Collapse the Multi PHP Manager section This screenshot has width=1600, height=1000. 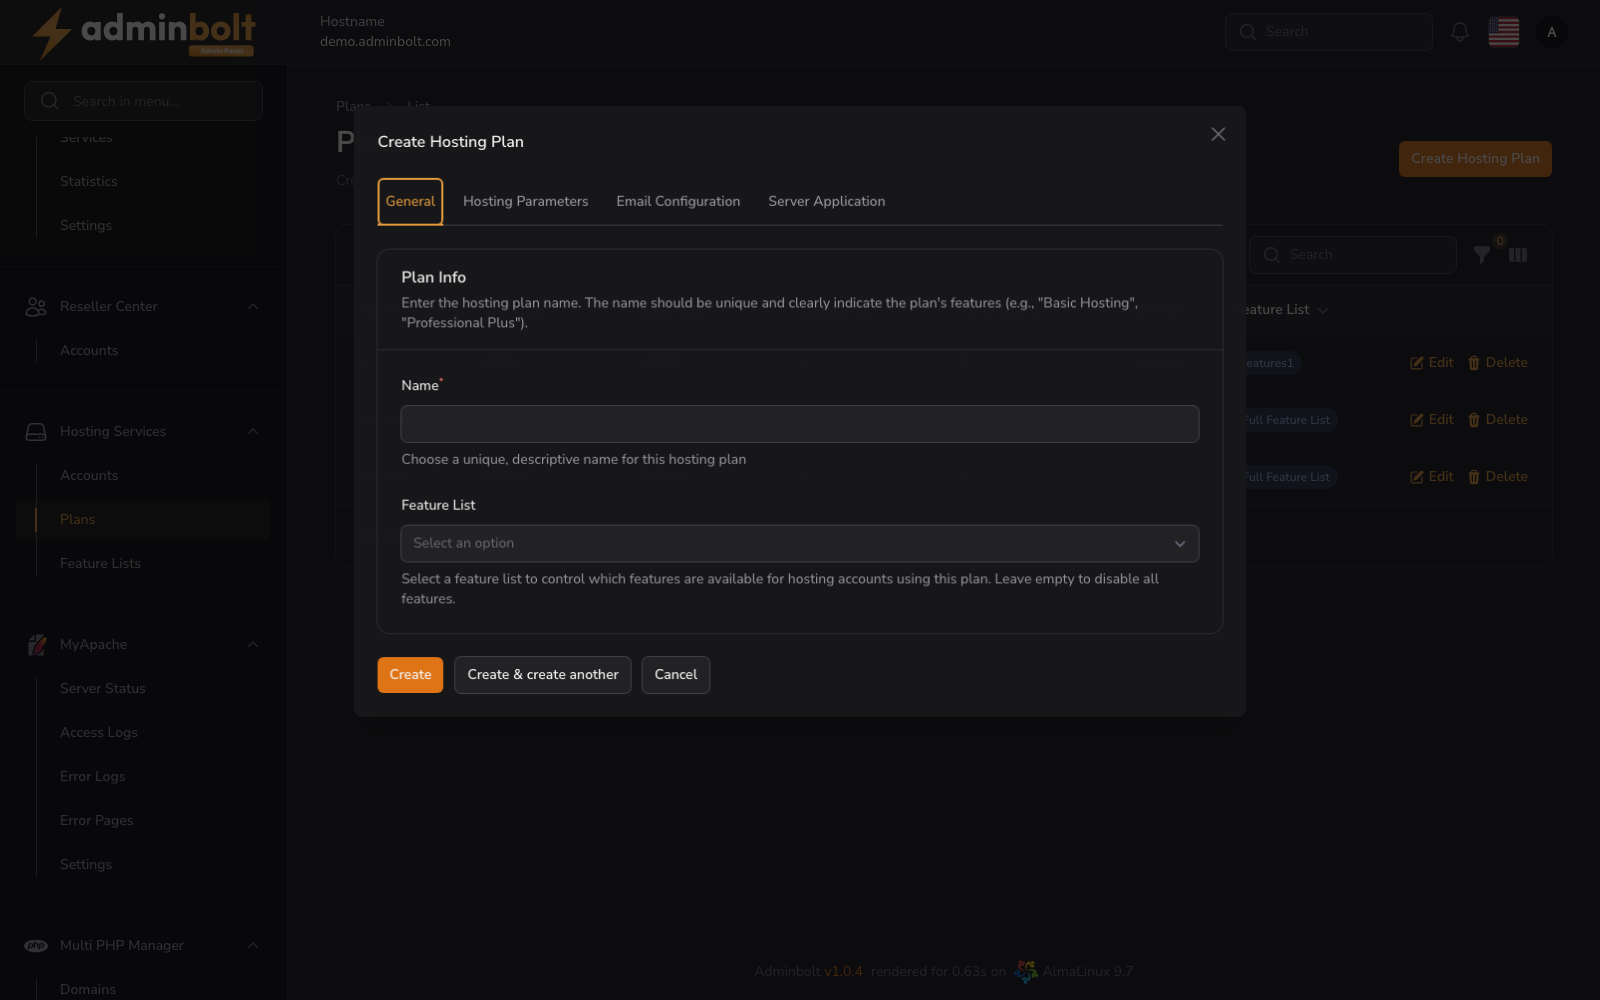253,946
